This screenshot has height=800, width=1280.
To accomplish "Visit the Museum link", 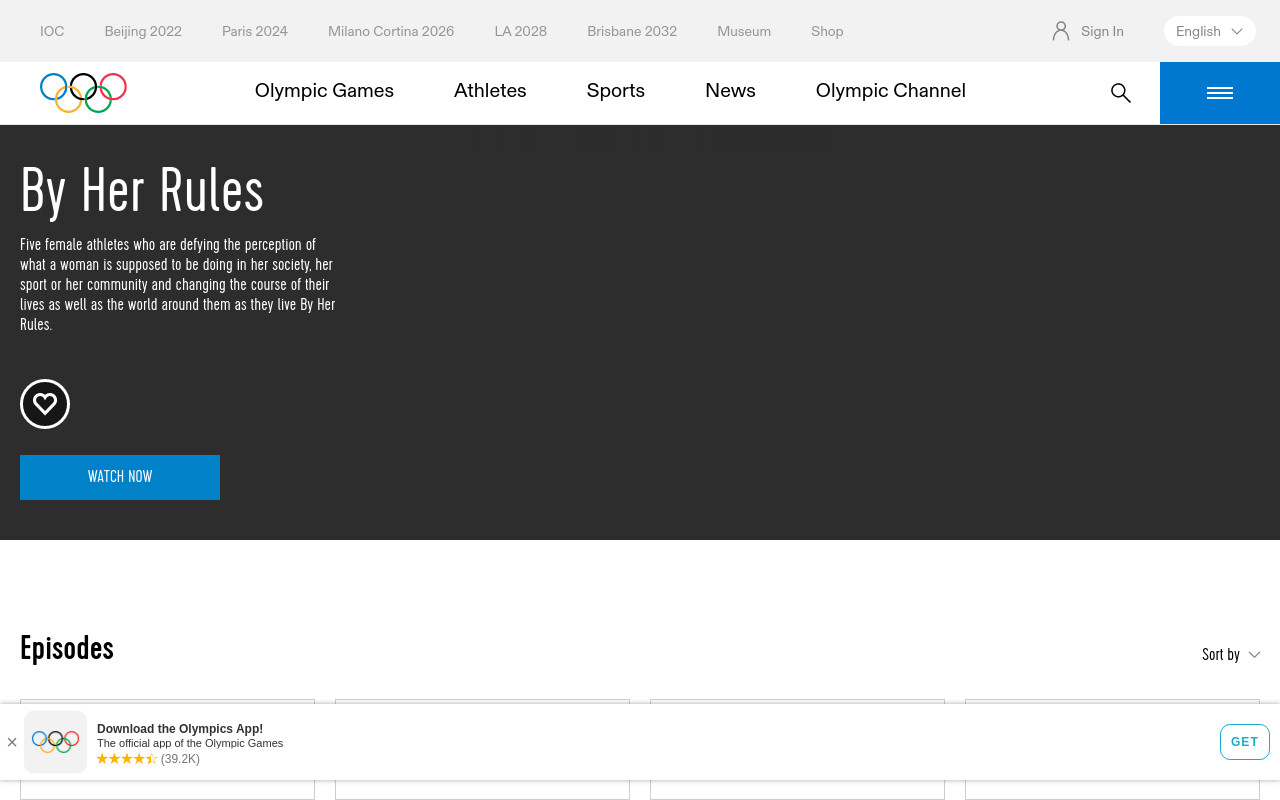I will (x=744, y=31).
